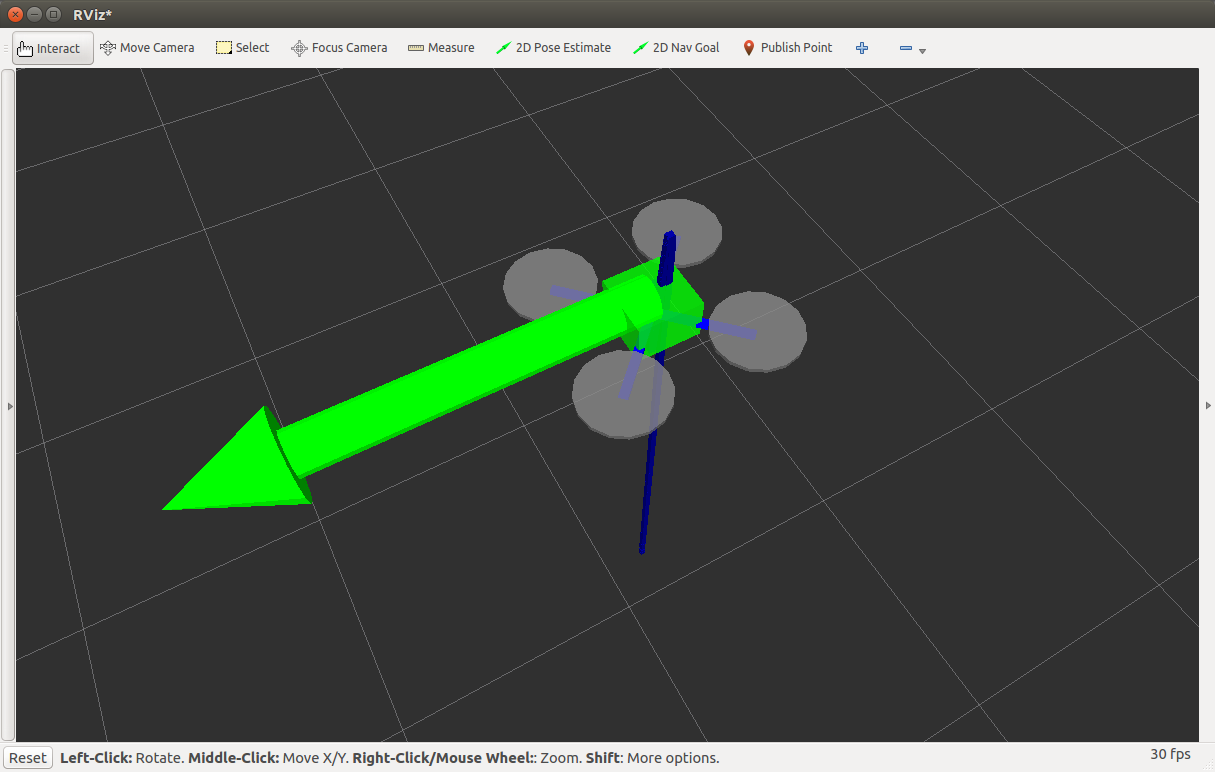
Task: Minimize the RViz window
Action: click(x=34, y=14)
